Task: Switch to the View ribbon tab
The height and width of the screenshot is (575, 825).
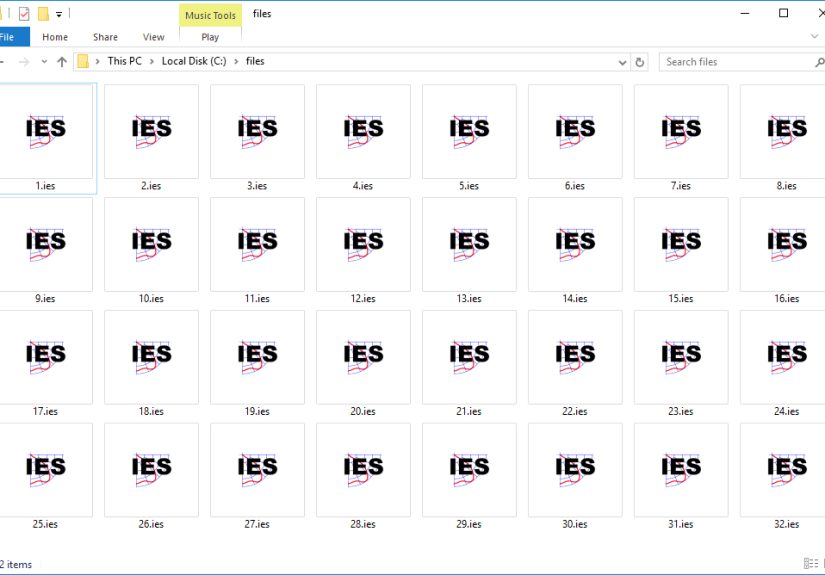Action: coord(154,37)
